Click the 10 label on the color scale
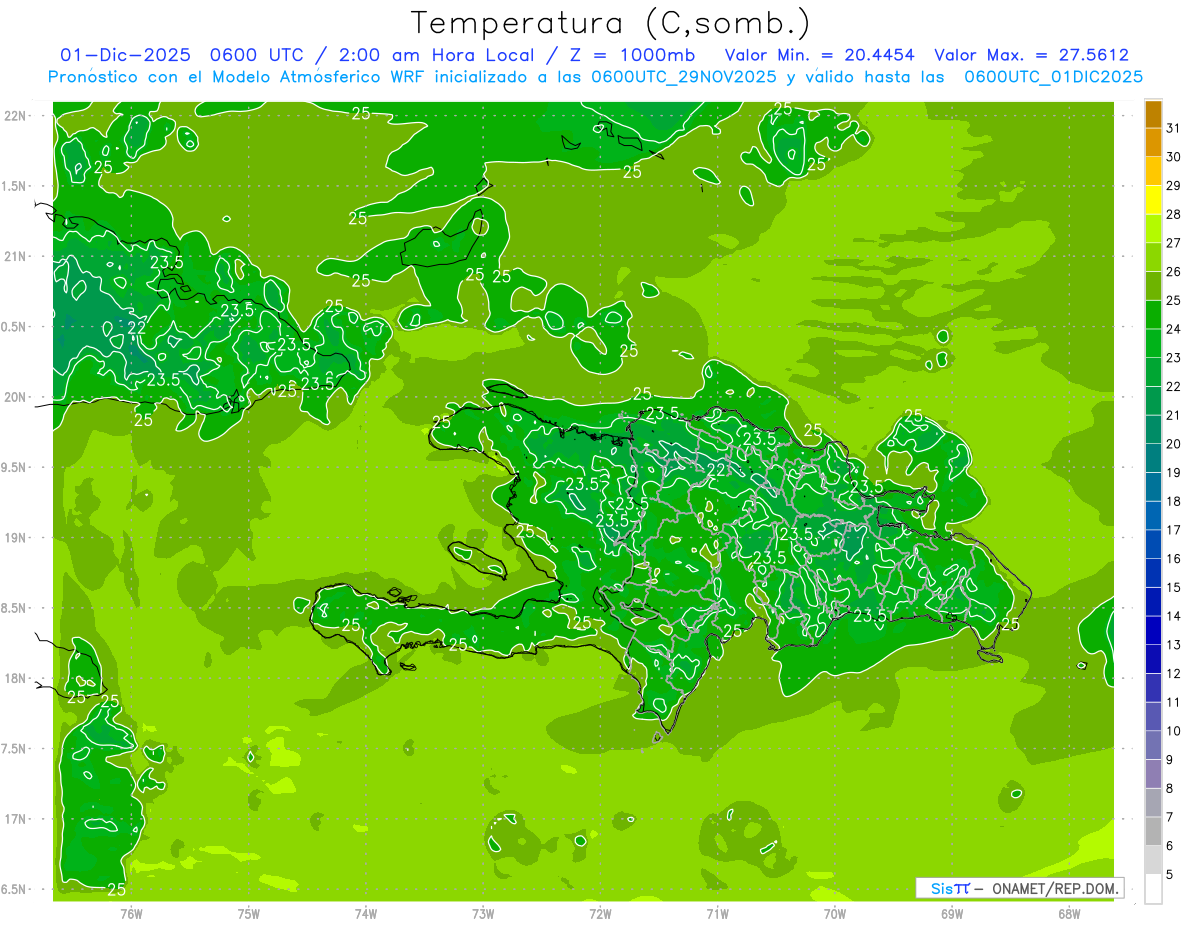Image resolution: width=1200 pixels, height=927 pixels. [x=1174, y=731]
